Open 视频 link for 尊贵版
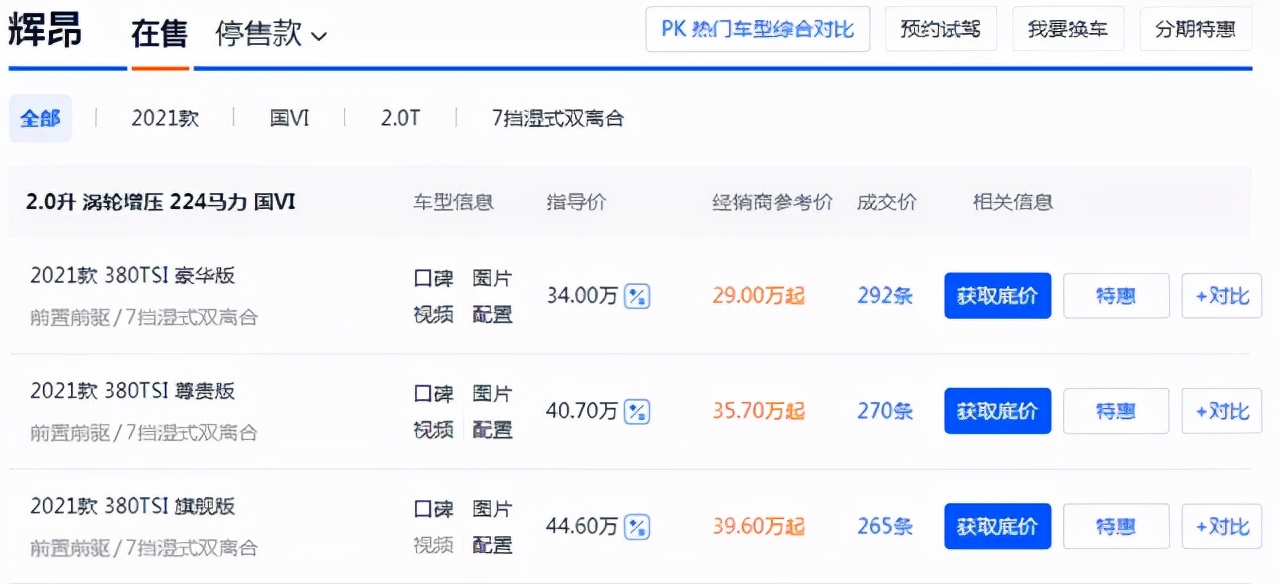 tap(433, 430)
